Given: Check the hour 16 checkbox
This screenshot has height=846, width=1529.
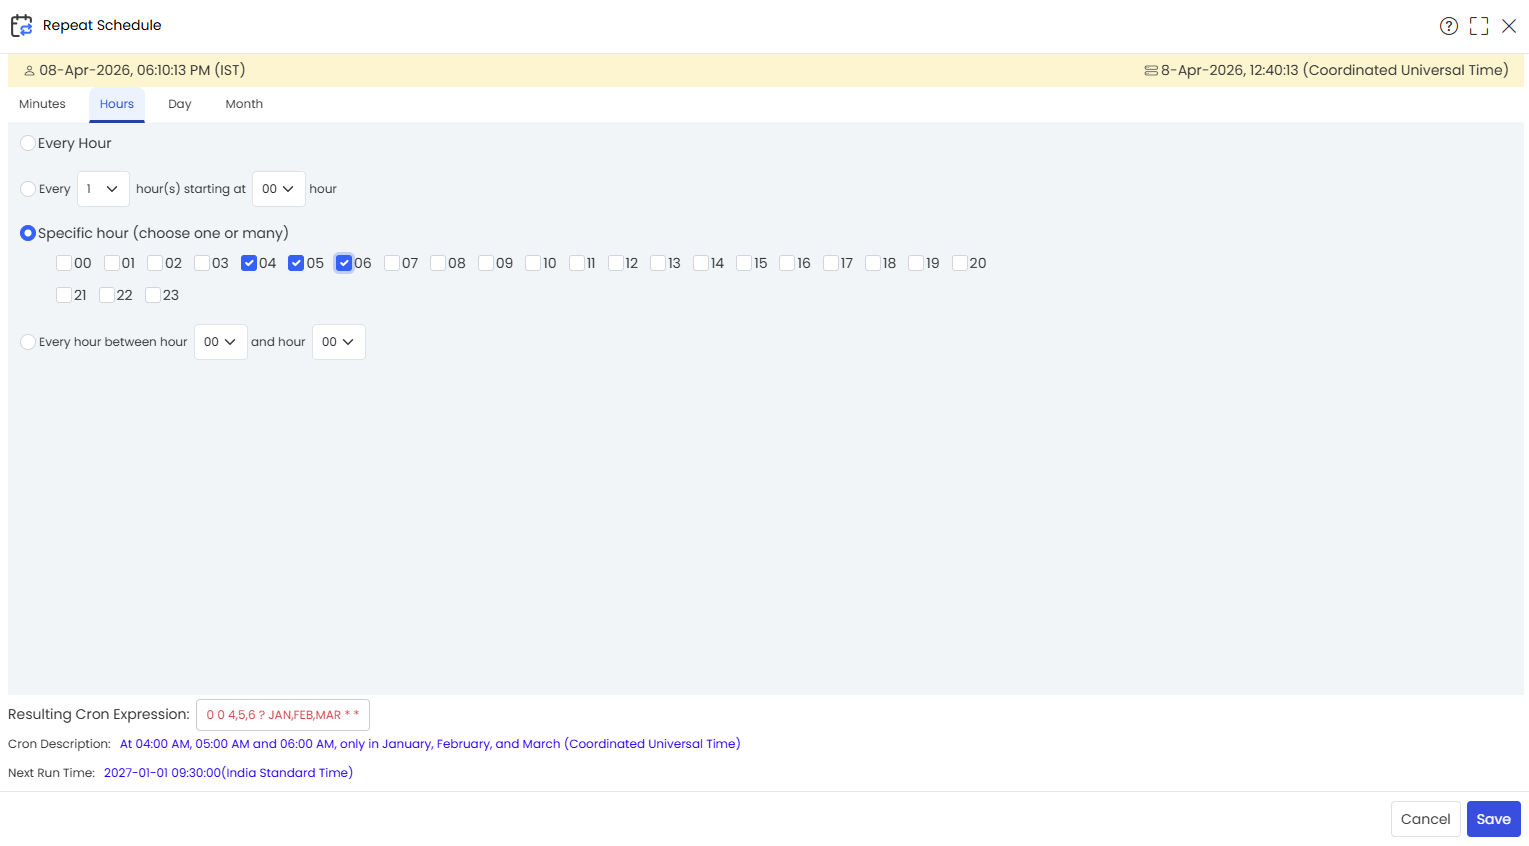Looking at the screenshot, I should click(787, 263).
